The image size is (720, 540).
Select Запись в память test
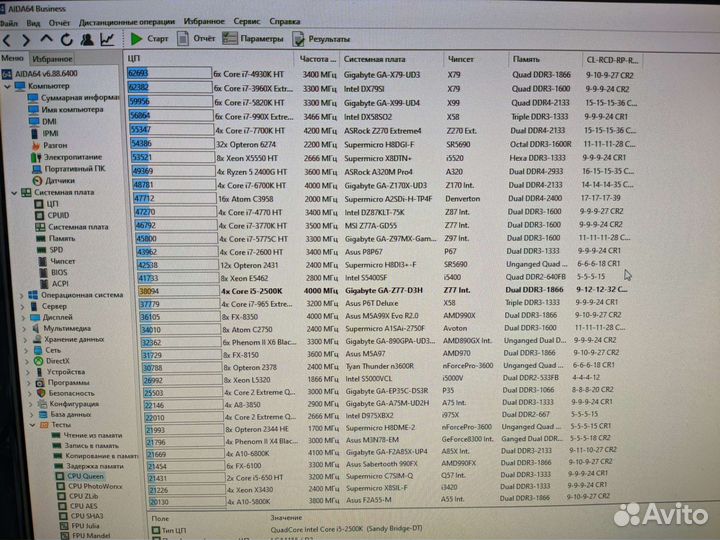tap(86, 445)
